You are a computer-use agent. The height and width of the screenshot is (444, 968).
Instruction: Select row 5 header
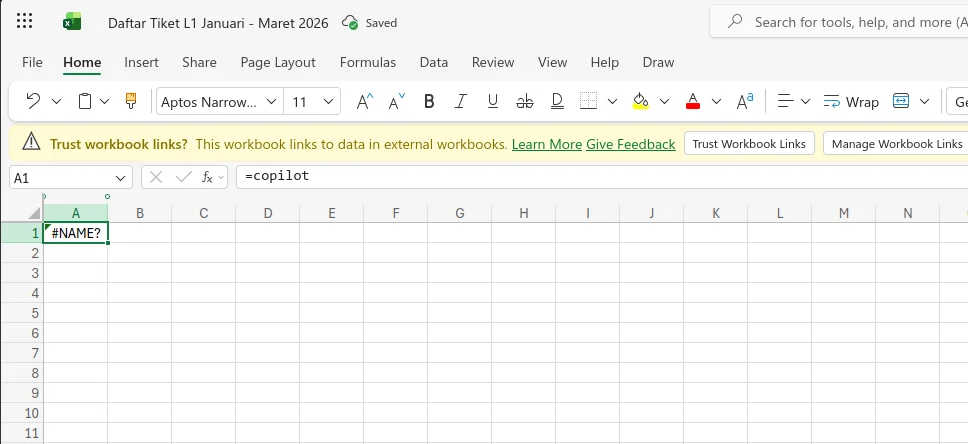coord(22,313)
